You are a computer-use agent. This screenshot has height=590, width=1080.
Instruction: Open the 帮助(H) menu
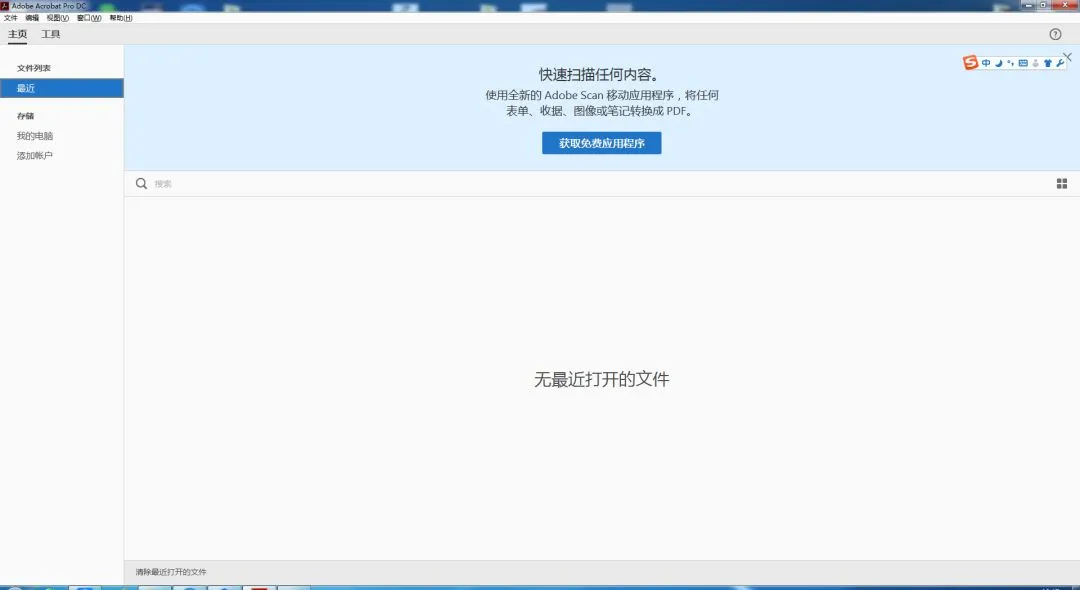pos(121,18)
